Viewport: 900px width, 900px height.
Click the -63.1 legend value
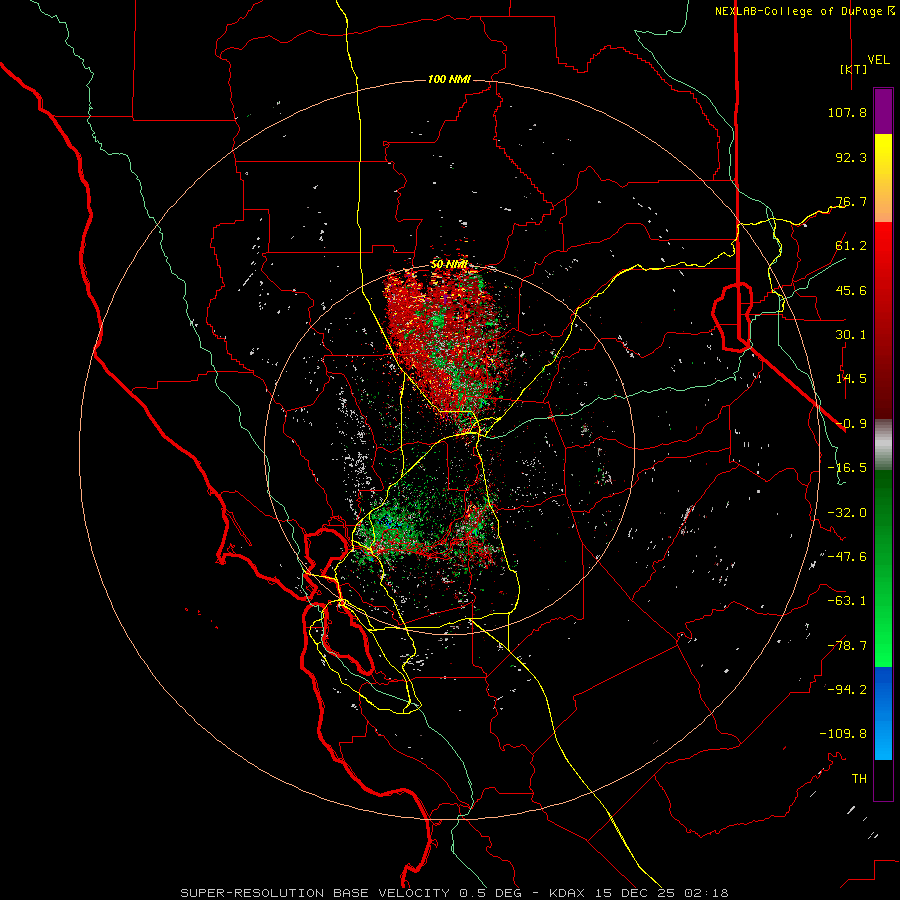click(x=847, y=601)
